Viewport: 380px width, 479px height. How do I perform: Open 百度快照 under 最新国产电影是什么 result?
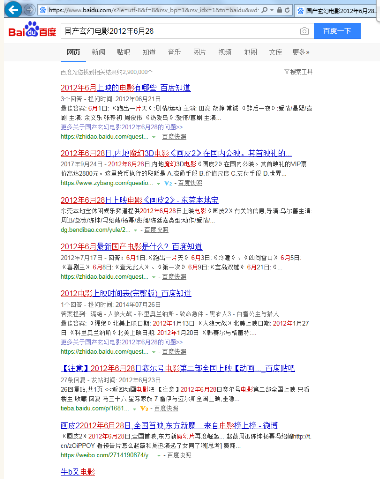click(174, 276)
